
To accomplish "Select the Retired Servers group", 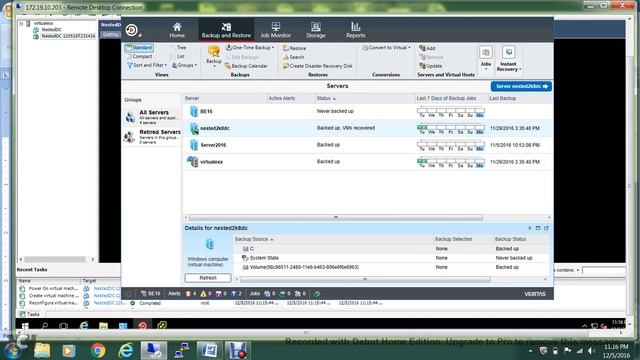I will 152,137.
